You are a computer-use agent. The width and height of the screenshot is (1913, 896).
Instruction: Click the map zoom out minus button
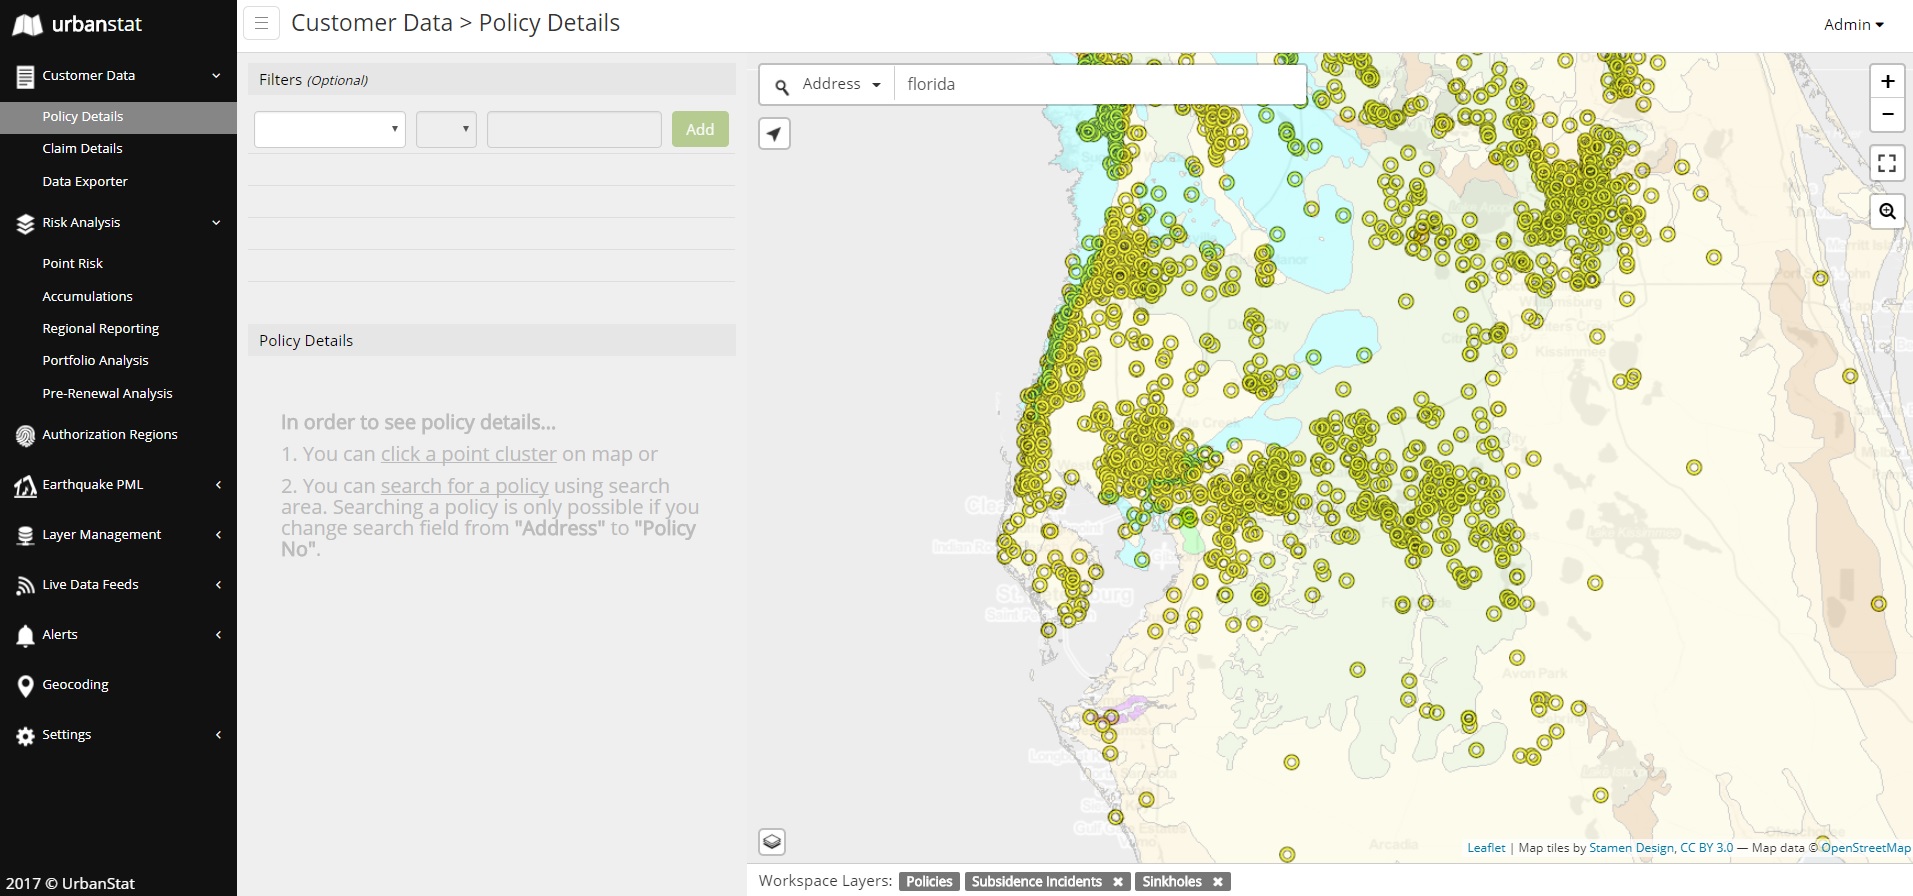tap(1887, 114)
